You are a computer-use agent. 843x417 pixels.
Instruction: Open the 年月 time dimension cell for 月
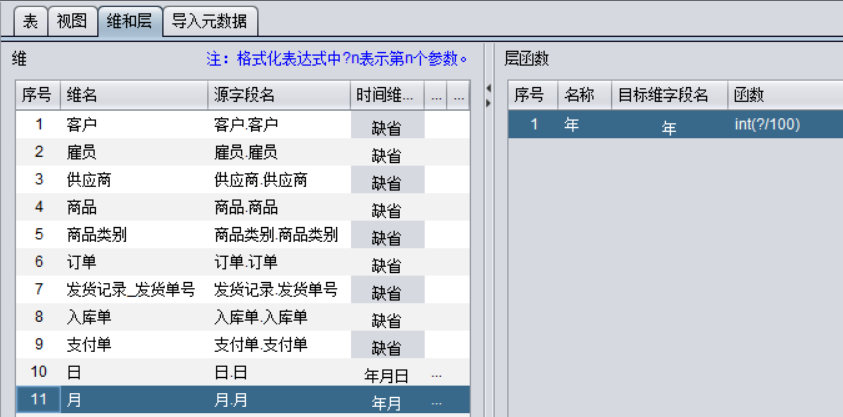[387, 403]
